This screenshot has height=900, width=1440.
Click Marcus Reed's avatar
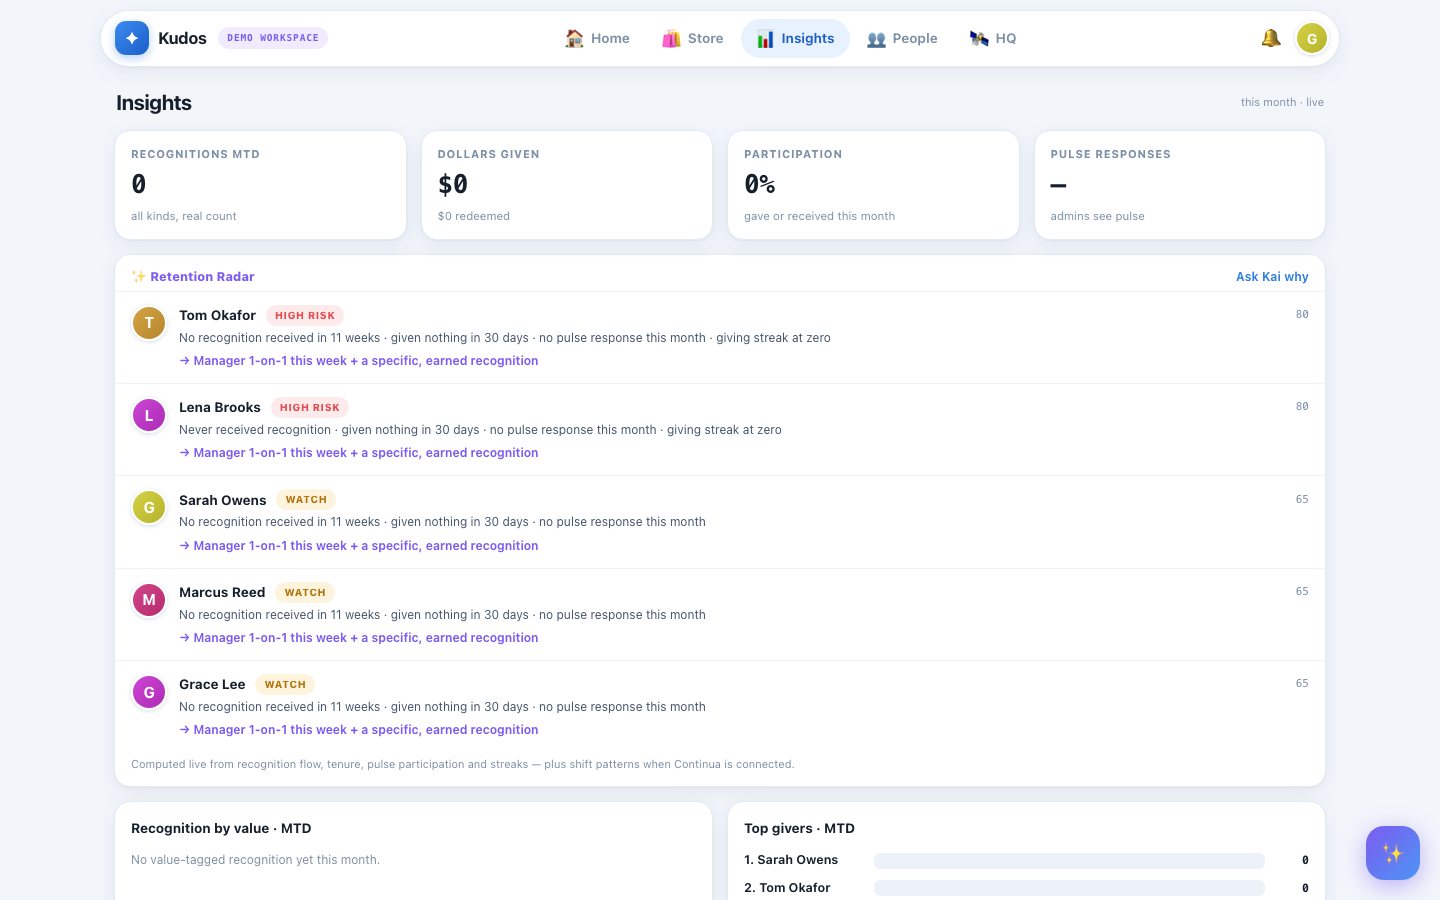click(x=149, y=600)
